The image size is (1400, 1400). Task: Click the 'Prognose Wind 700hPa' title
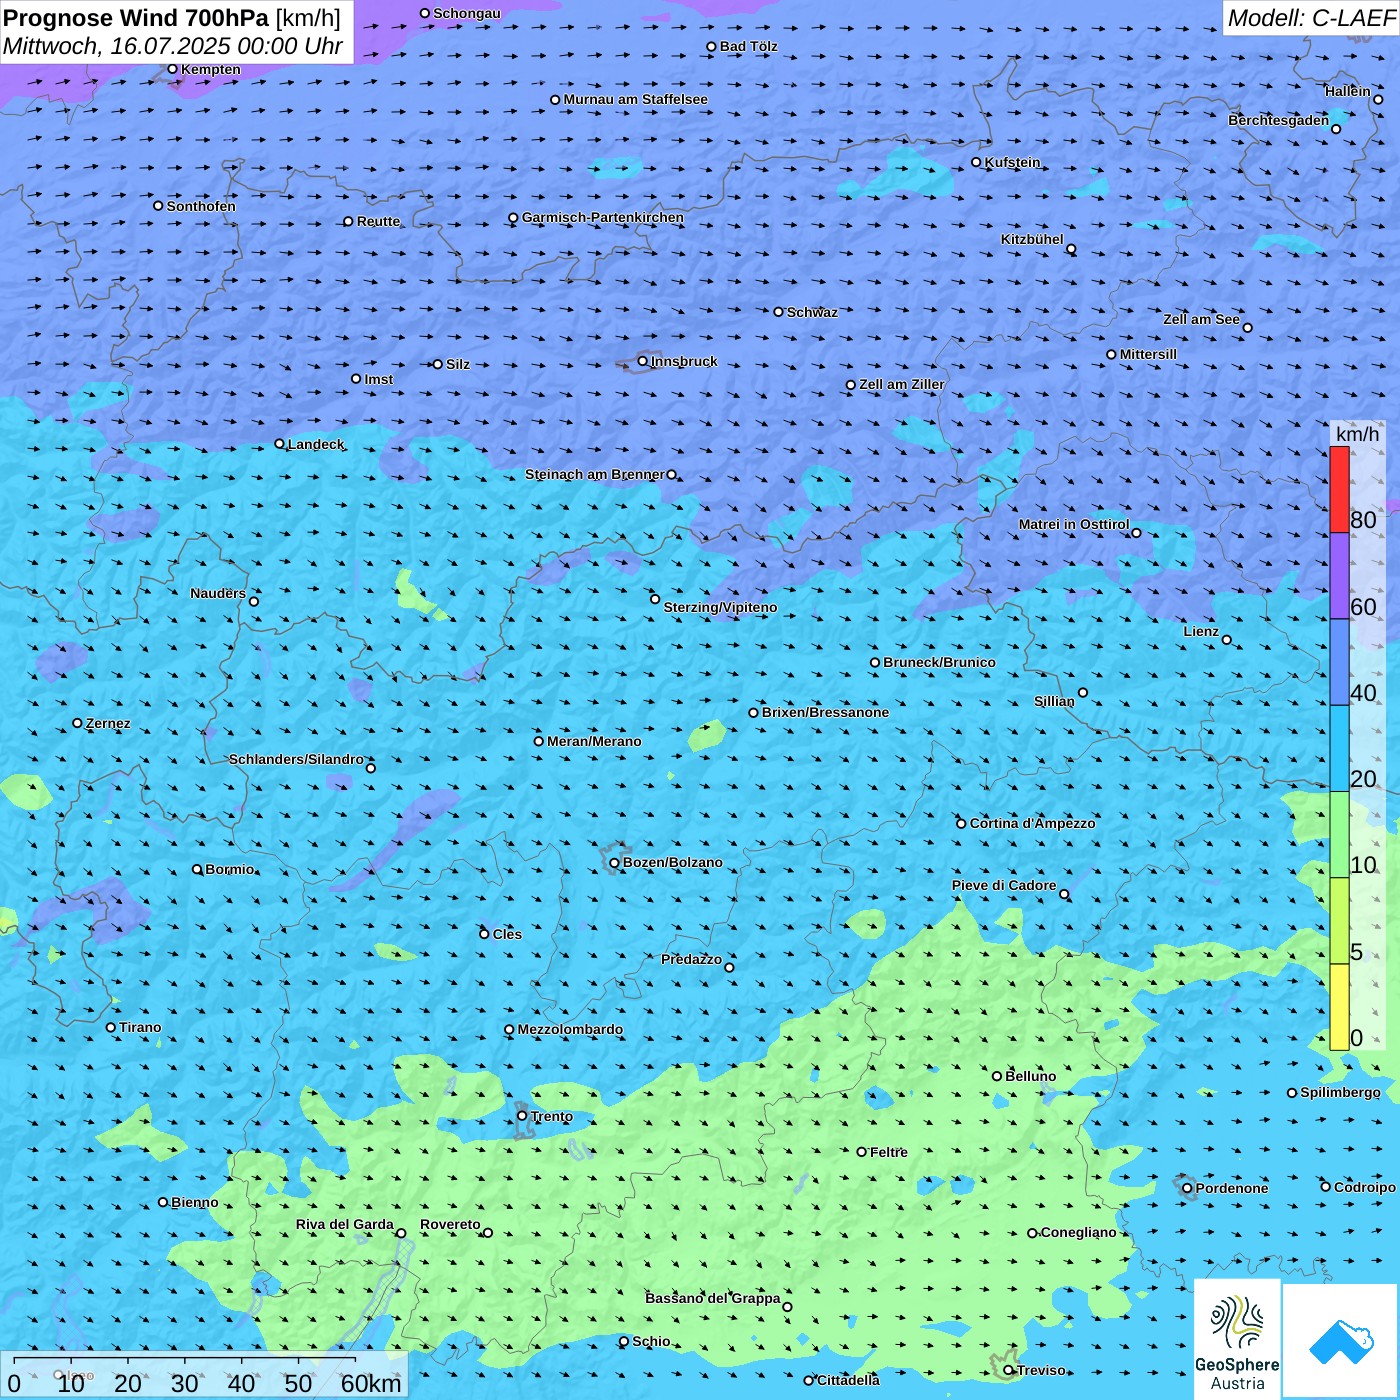coord(137,18)
